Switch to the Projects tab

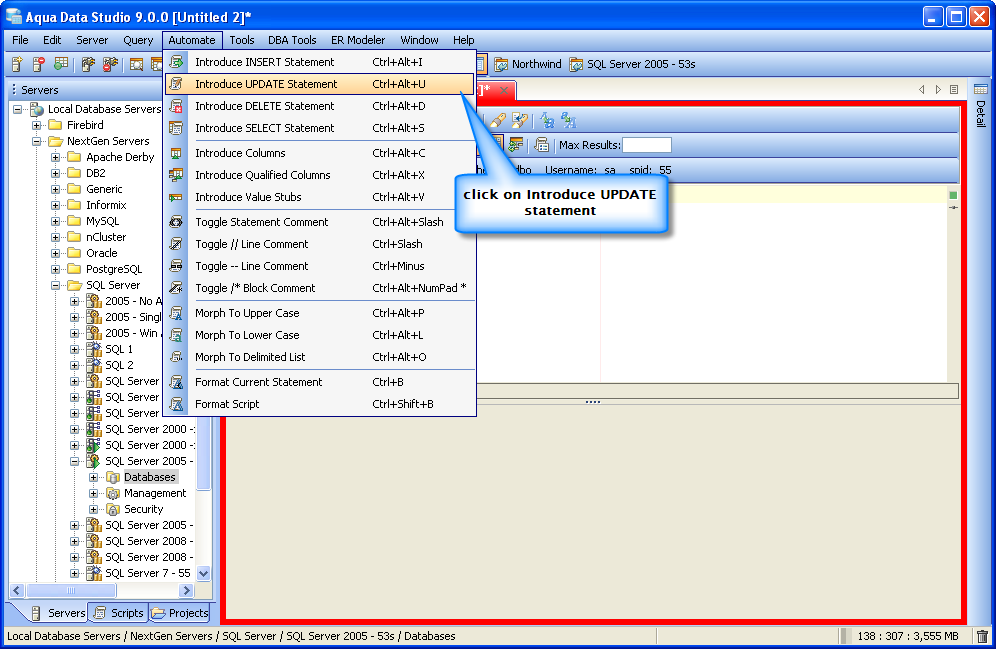pos(180,613)
